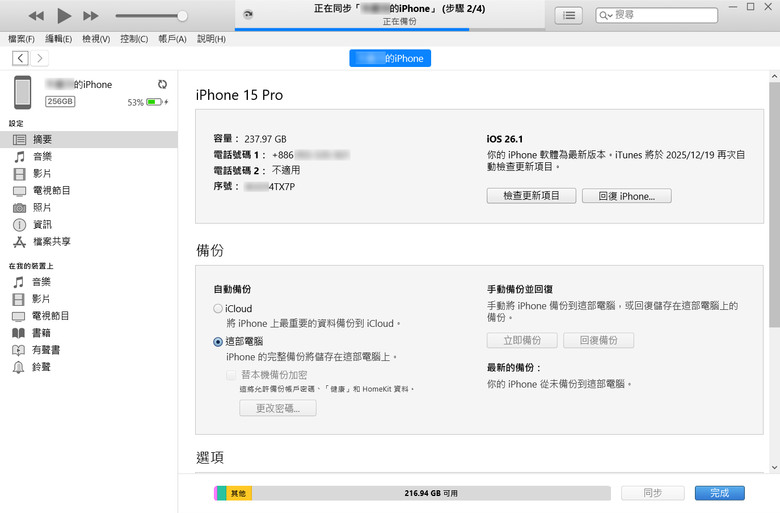780x513 pixels.
Task: Open the 檢視(V) menu
Action: (x=96, y=39)
